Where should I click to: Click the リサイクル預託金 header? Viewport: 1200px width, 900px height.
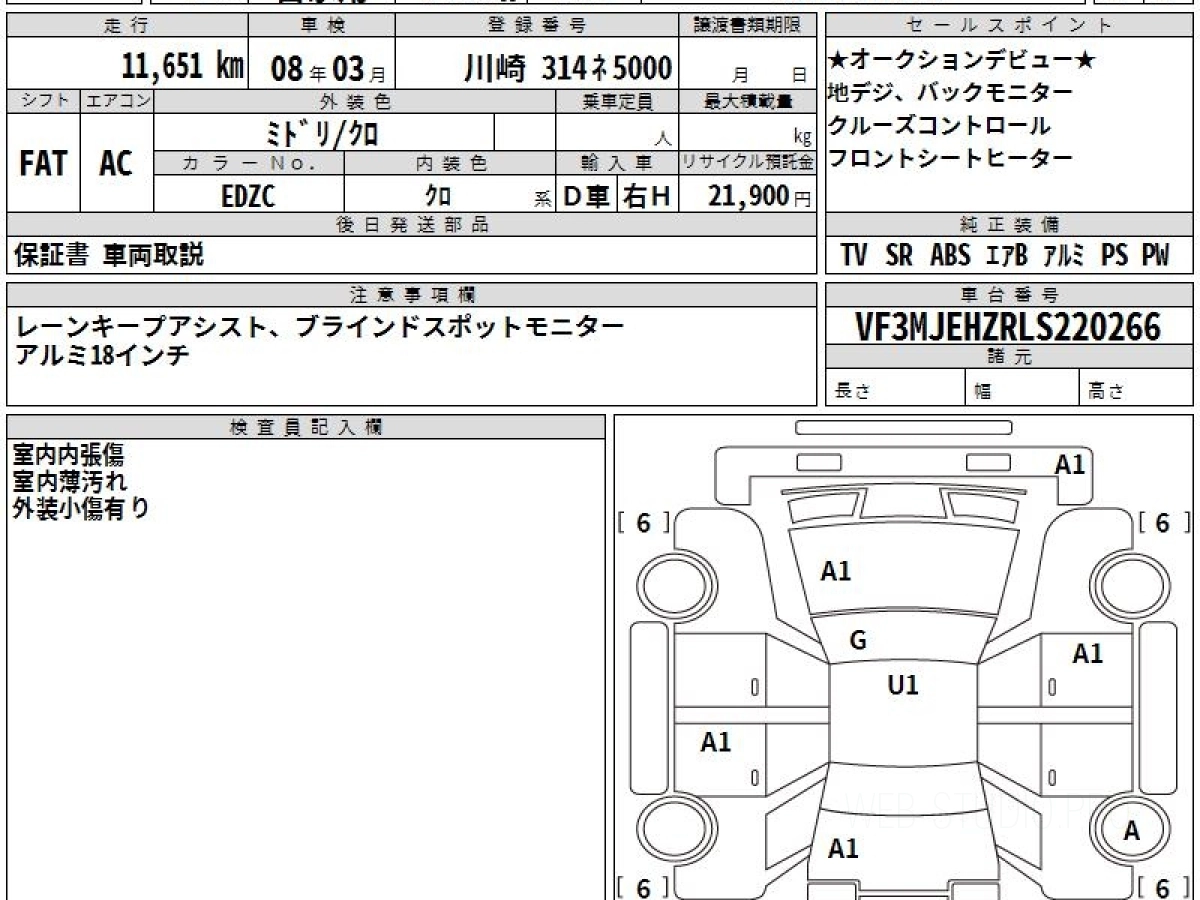(748, 163)
